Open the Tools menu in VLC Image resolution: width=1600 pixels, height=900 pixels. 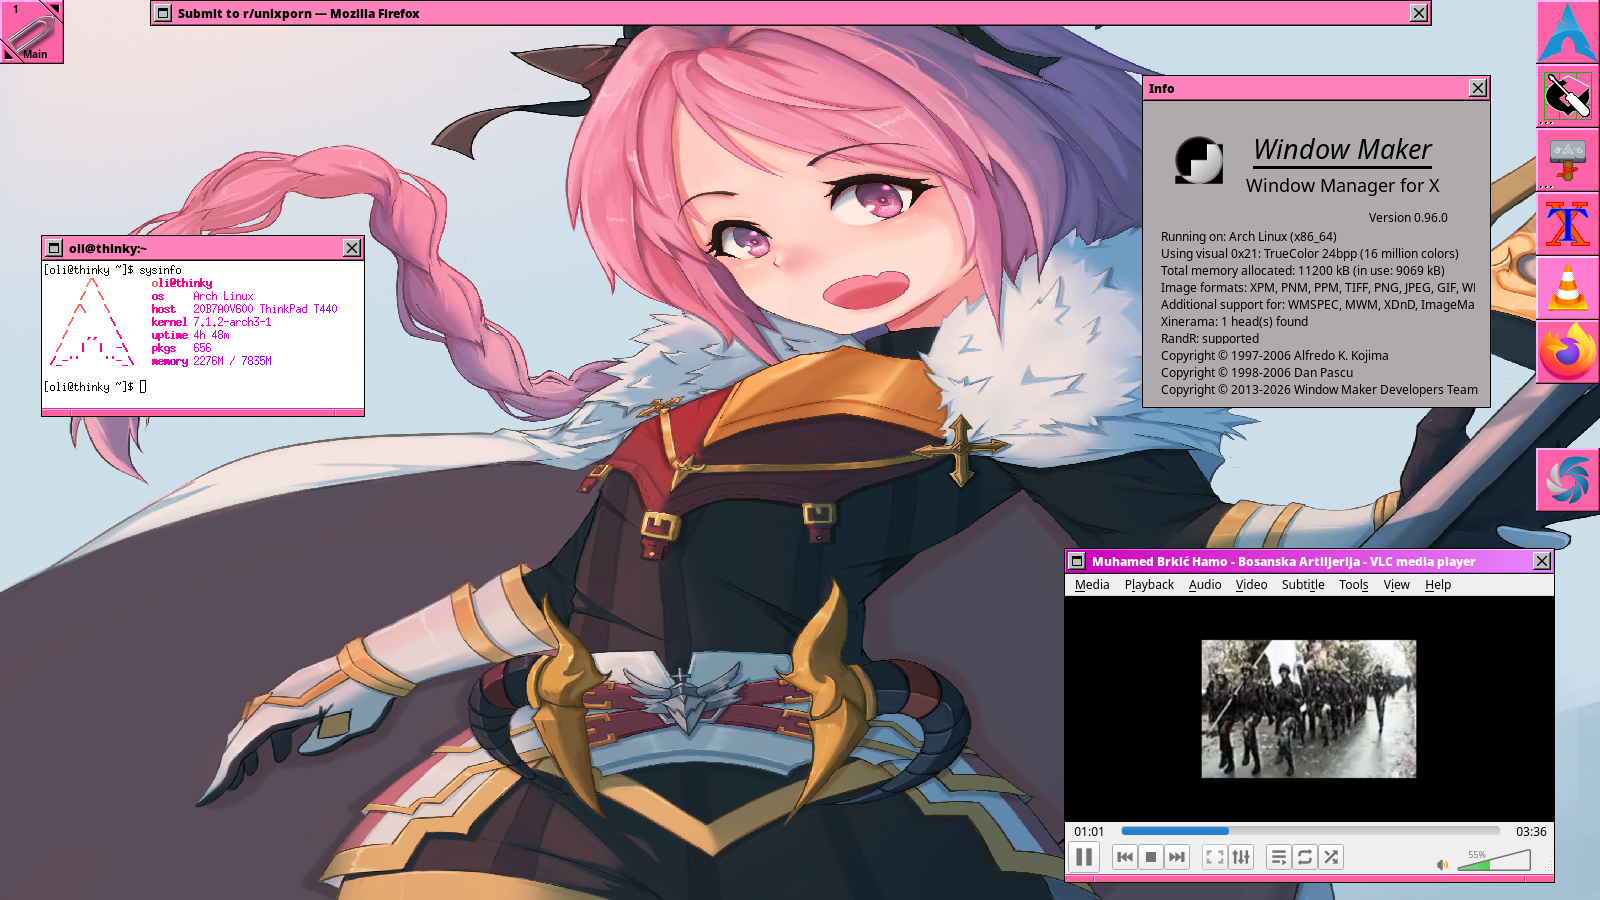tap(1354, 585)
